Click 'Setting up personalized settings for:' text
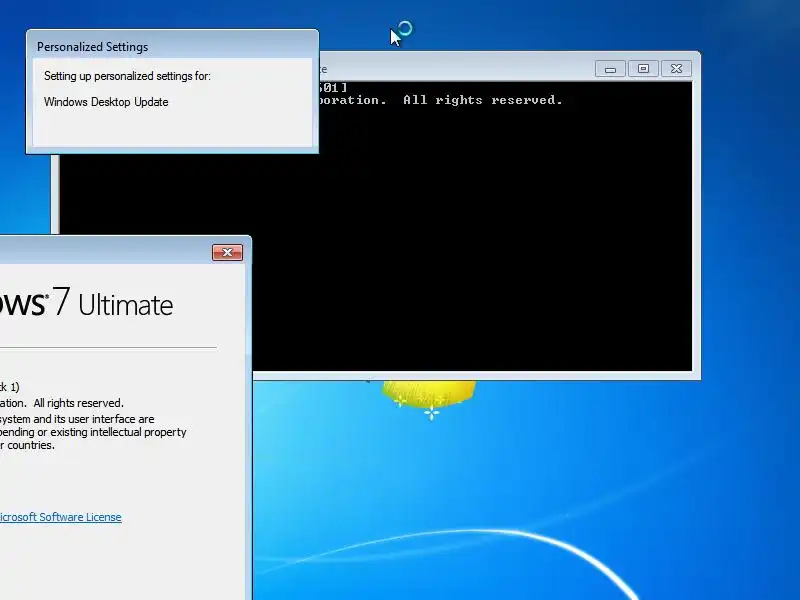Viewport: 800px width, 600px height. click(x=127, y=76)
